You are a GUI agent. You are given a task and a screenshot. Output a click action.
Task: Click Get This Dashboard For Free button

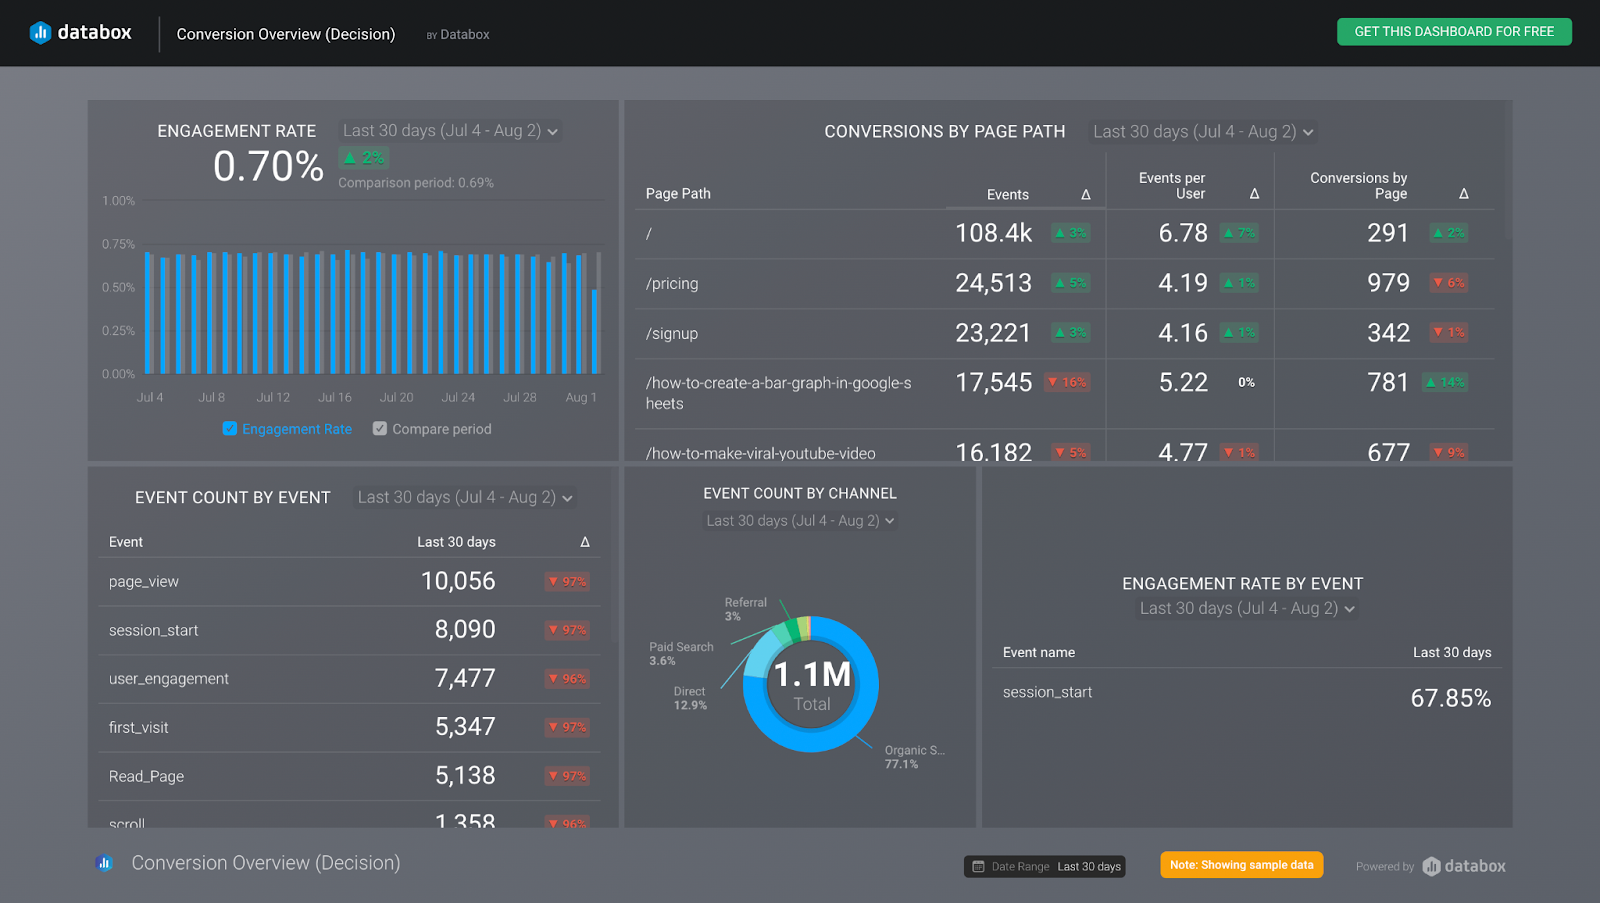1453,32
